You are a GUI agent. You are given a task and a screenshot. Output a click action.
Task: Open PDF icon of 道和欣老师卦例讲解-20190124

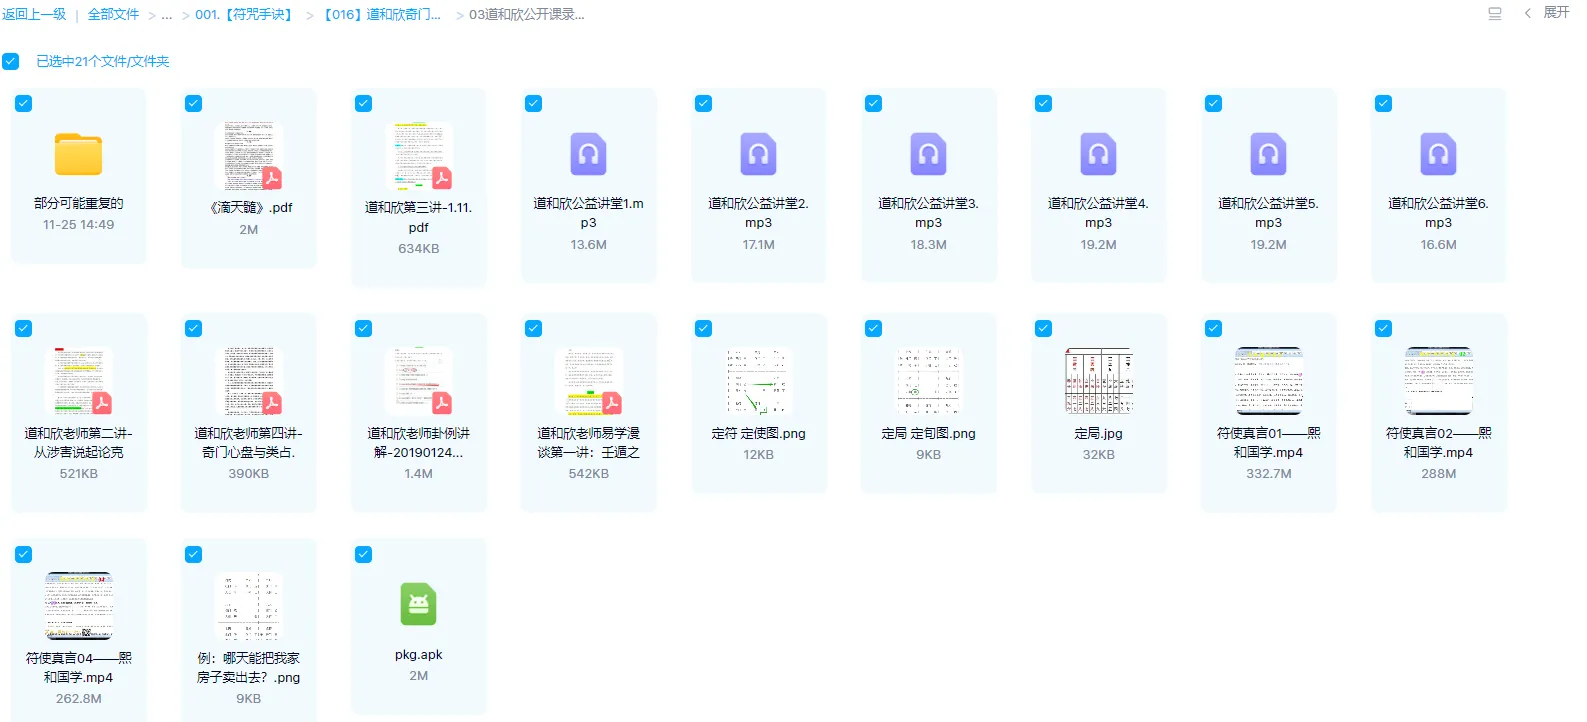point(418,381)
